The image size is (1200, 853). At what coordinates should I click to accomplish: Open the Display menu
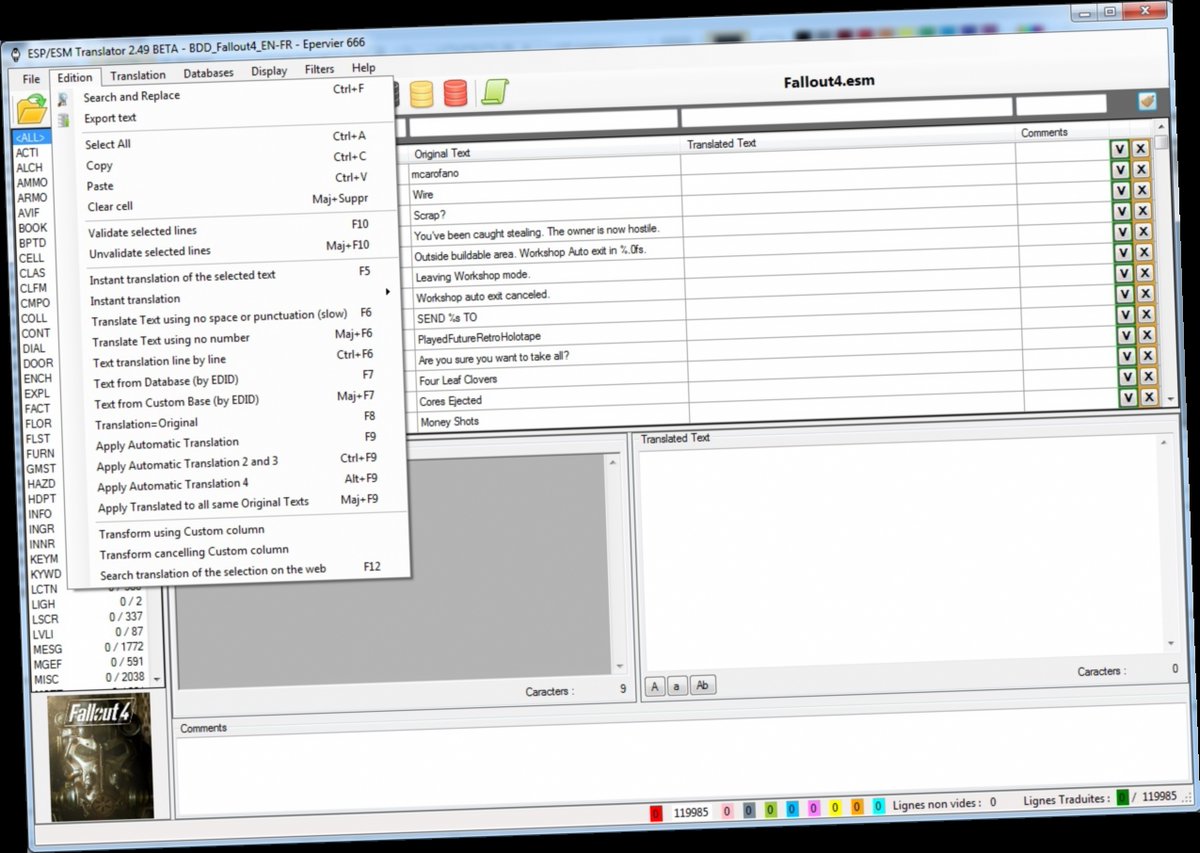click(269, 71)
